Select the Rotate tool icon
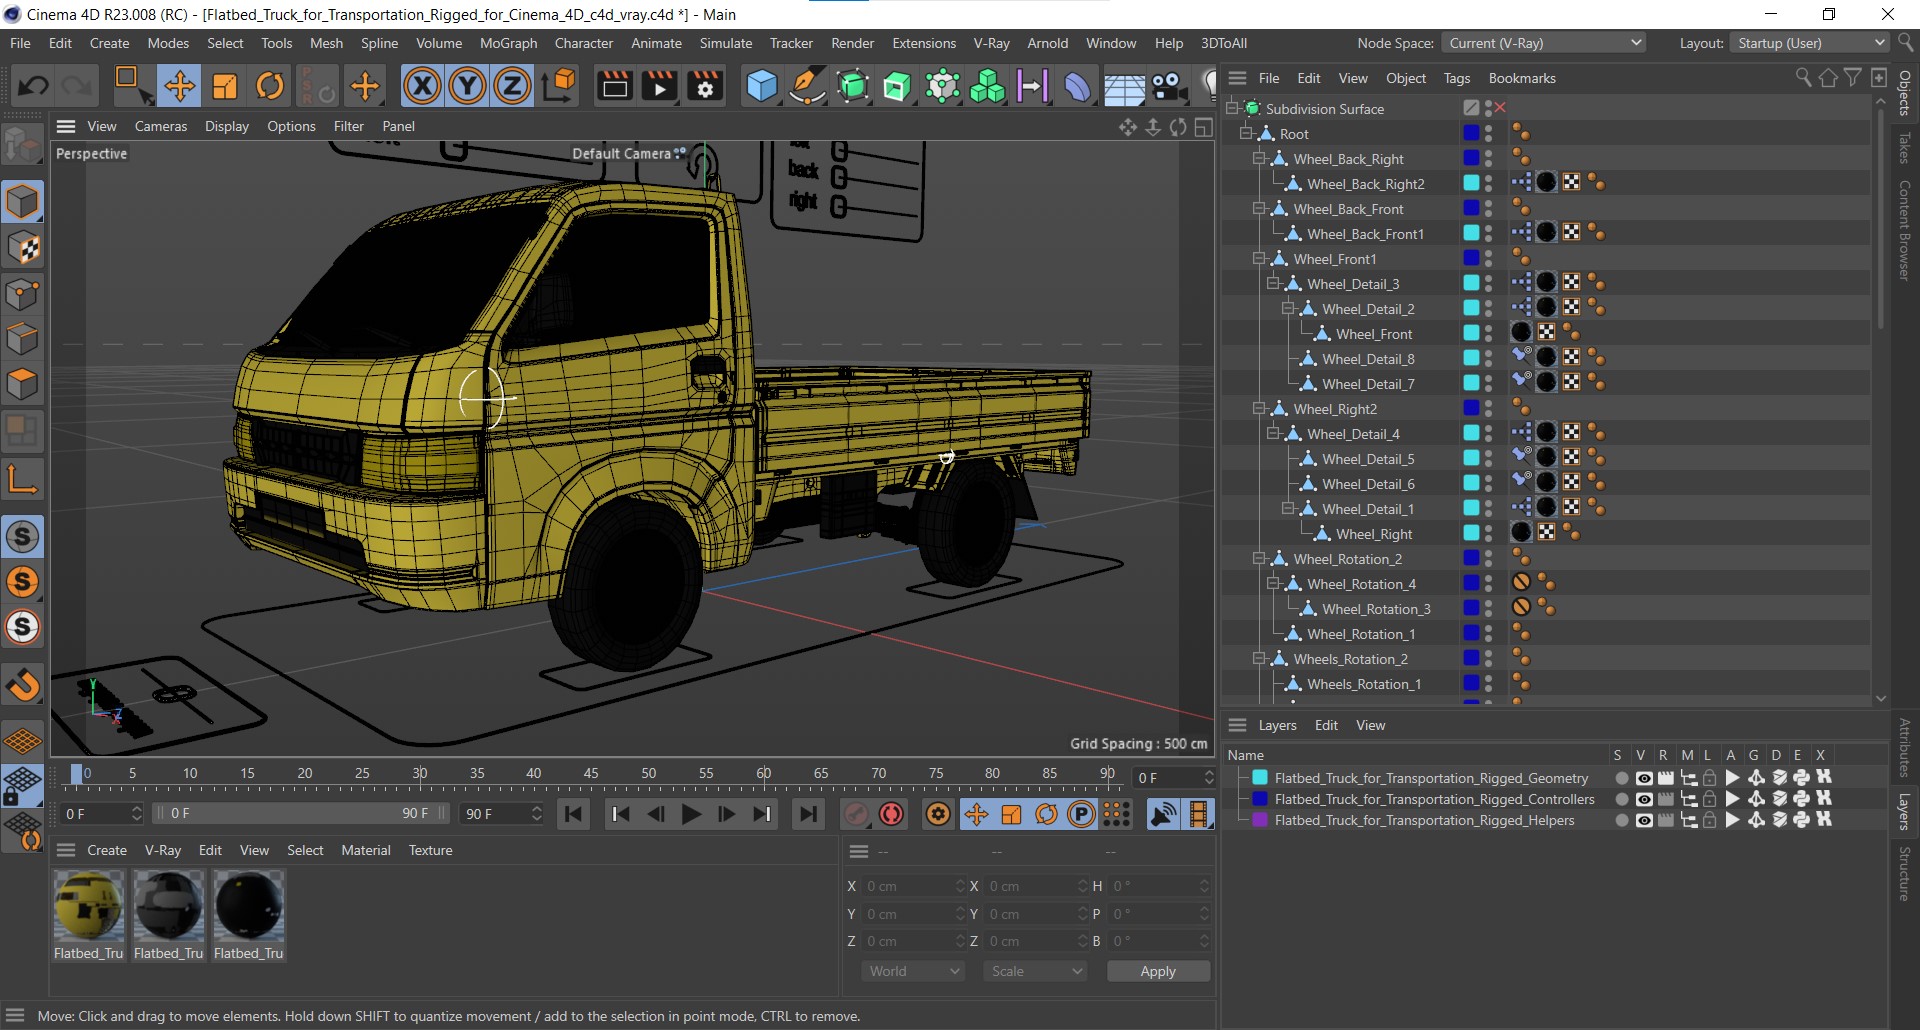 click(x=270, y=86)
